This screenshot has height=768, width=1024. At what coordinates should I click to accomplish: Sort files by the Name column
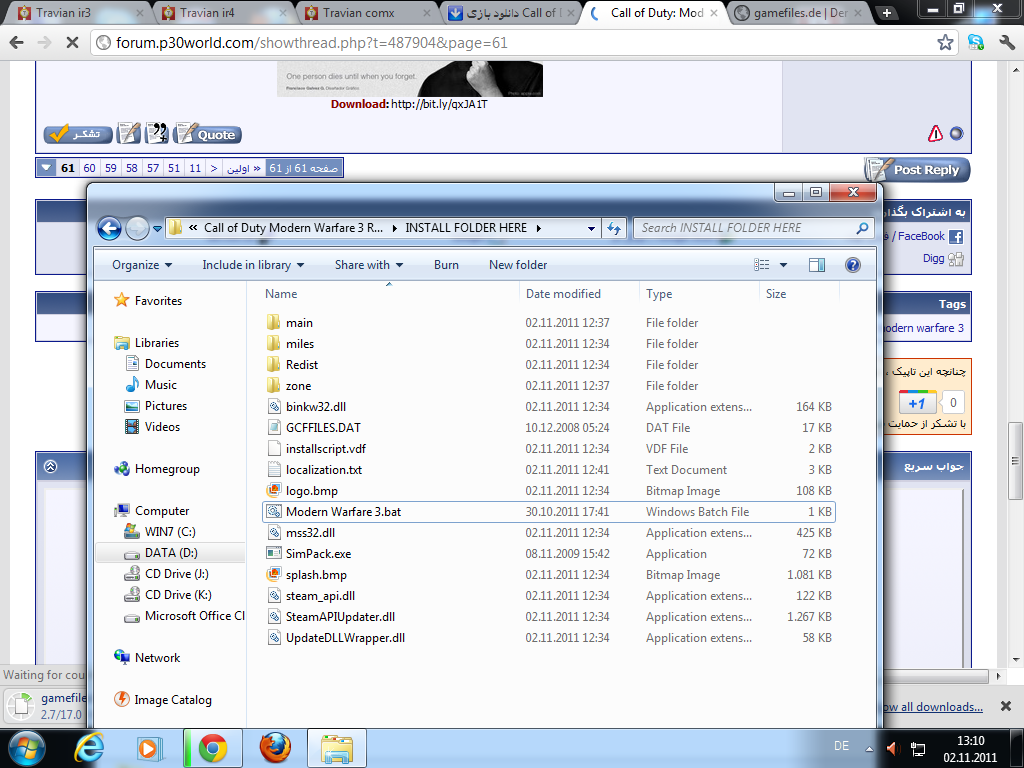pyautogui.click(x=281, y=294)
